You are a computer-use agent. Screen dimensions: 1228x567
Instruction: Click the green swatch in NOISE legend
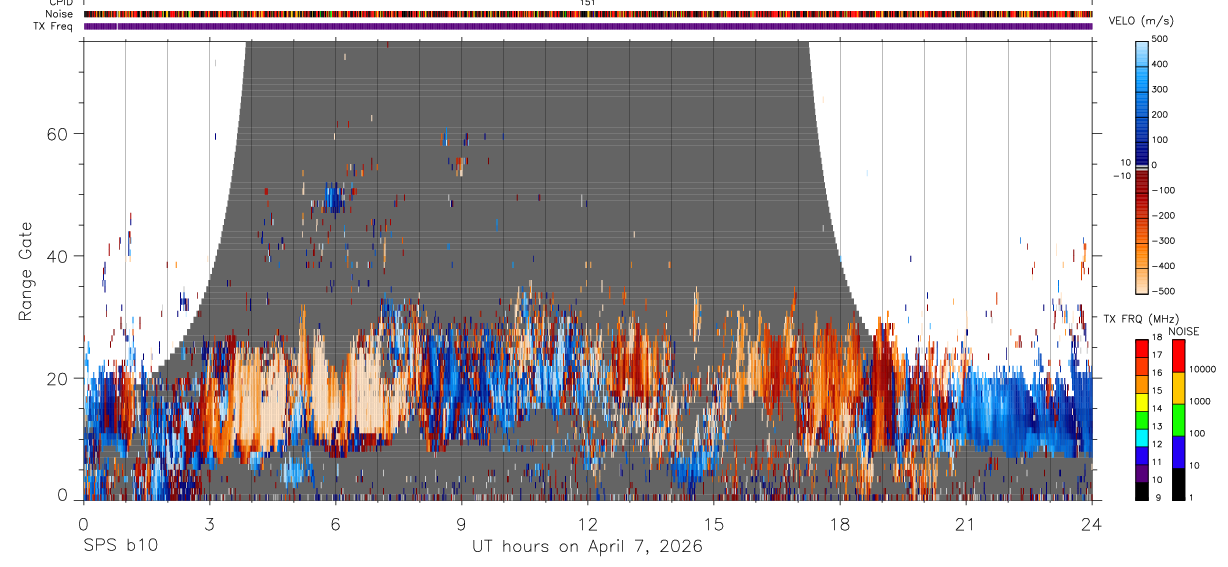[1178, 419]
